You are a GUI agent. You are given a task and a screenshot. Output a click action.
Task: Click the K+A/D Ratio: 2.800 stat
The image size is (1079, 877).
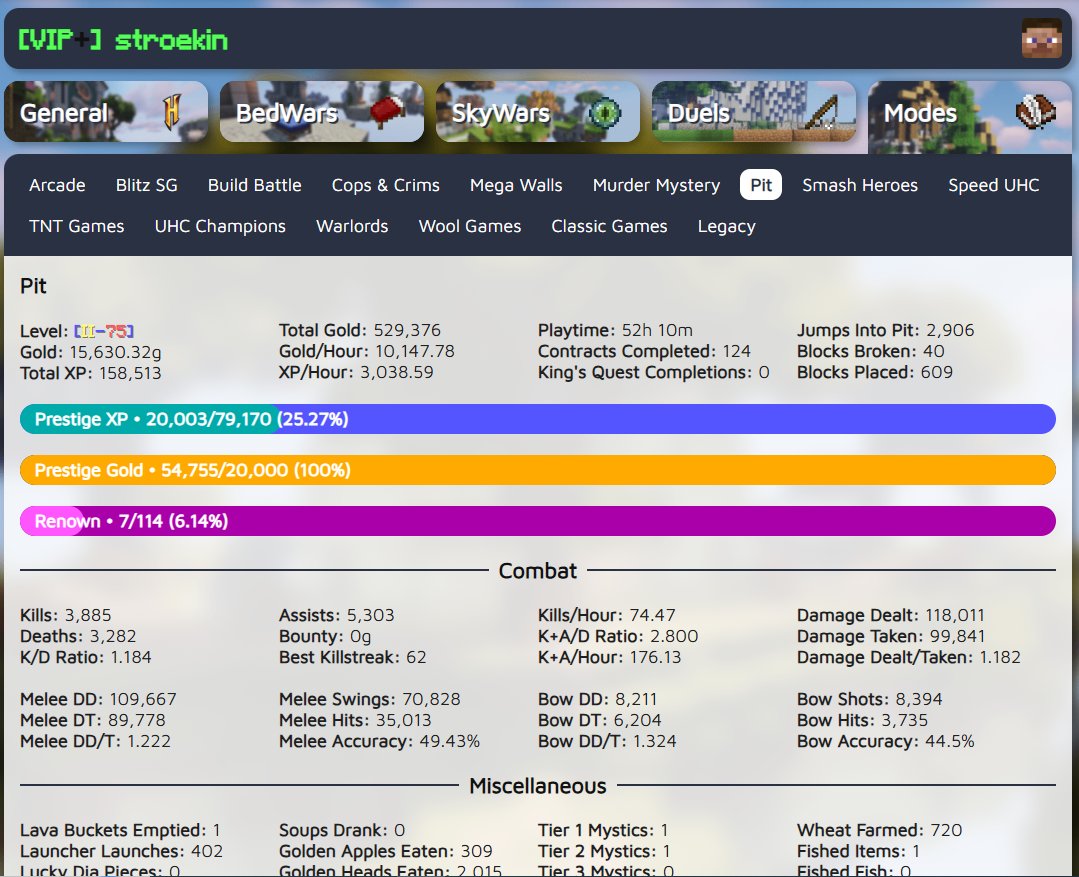click(x=618, y=636)
